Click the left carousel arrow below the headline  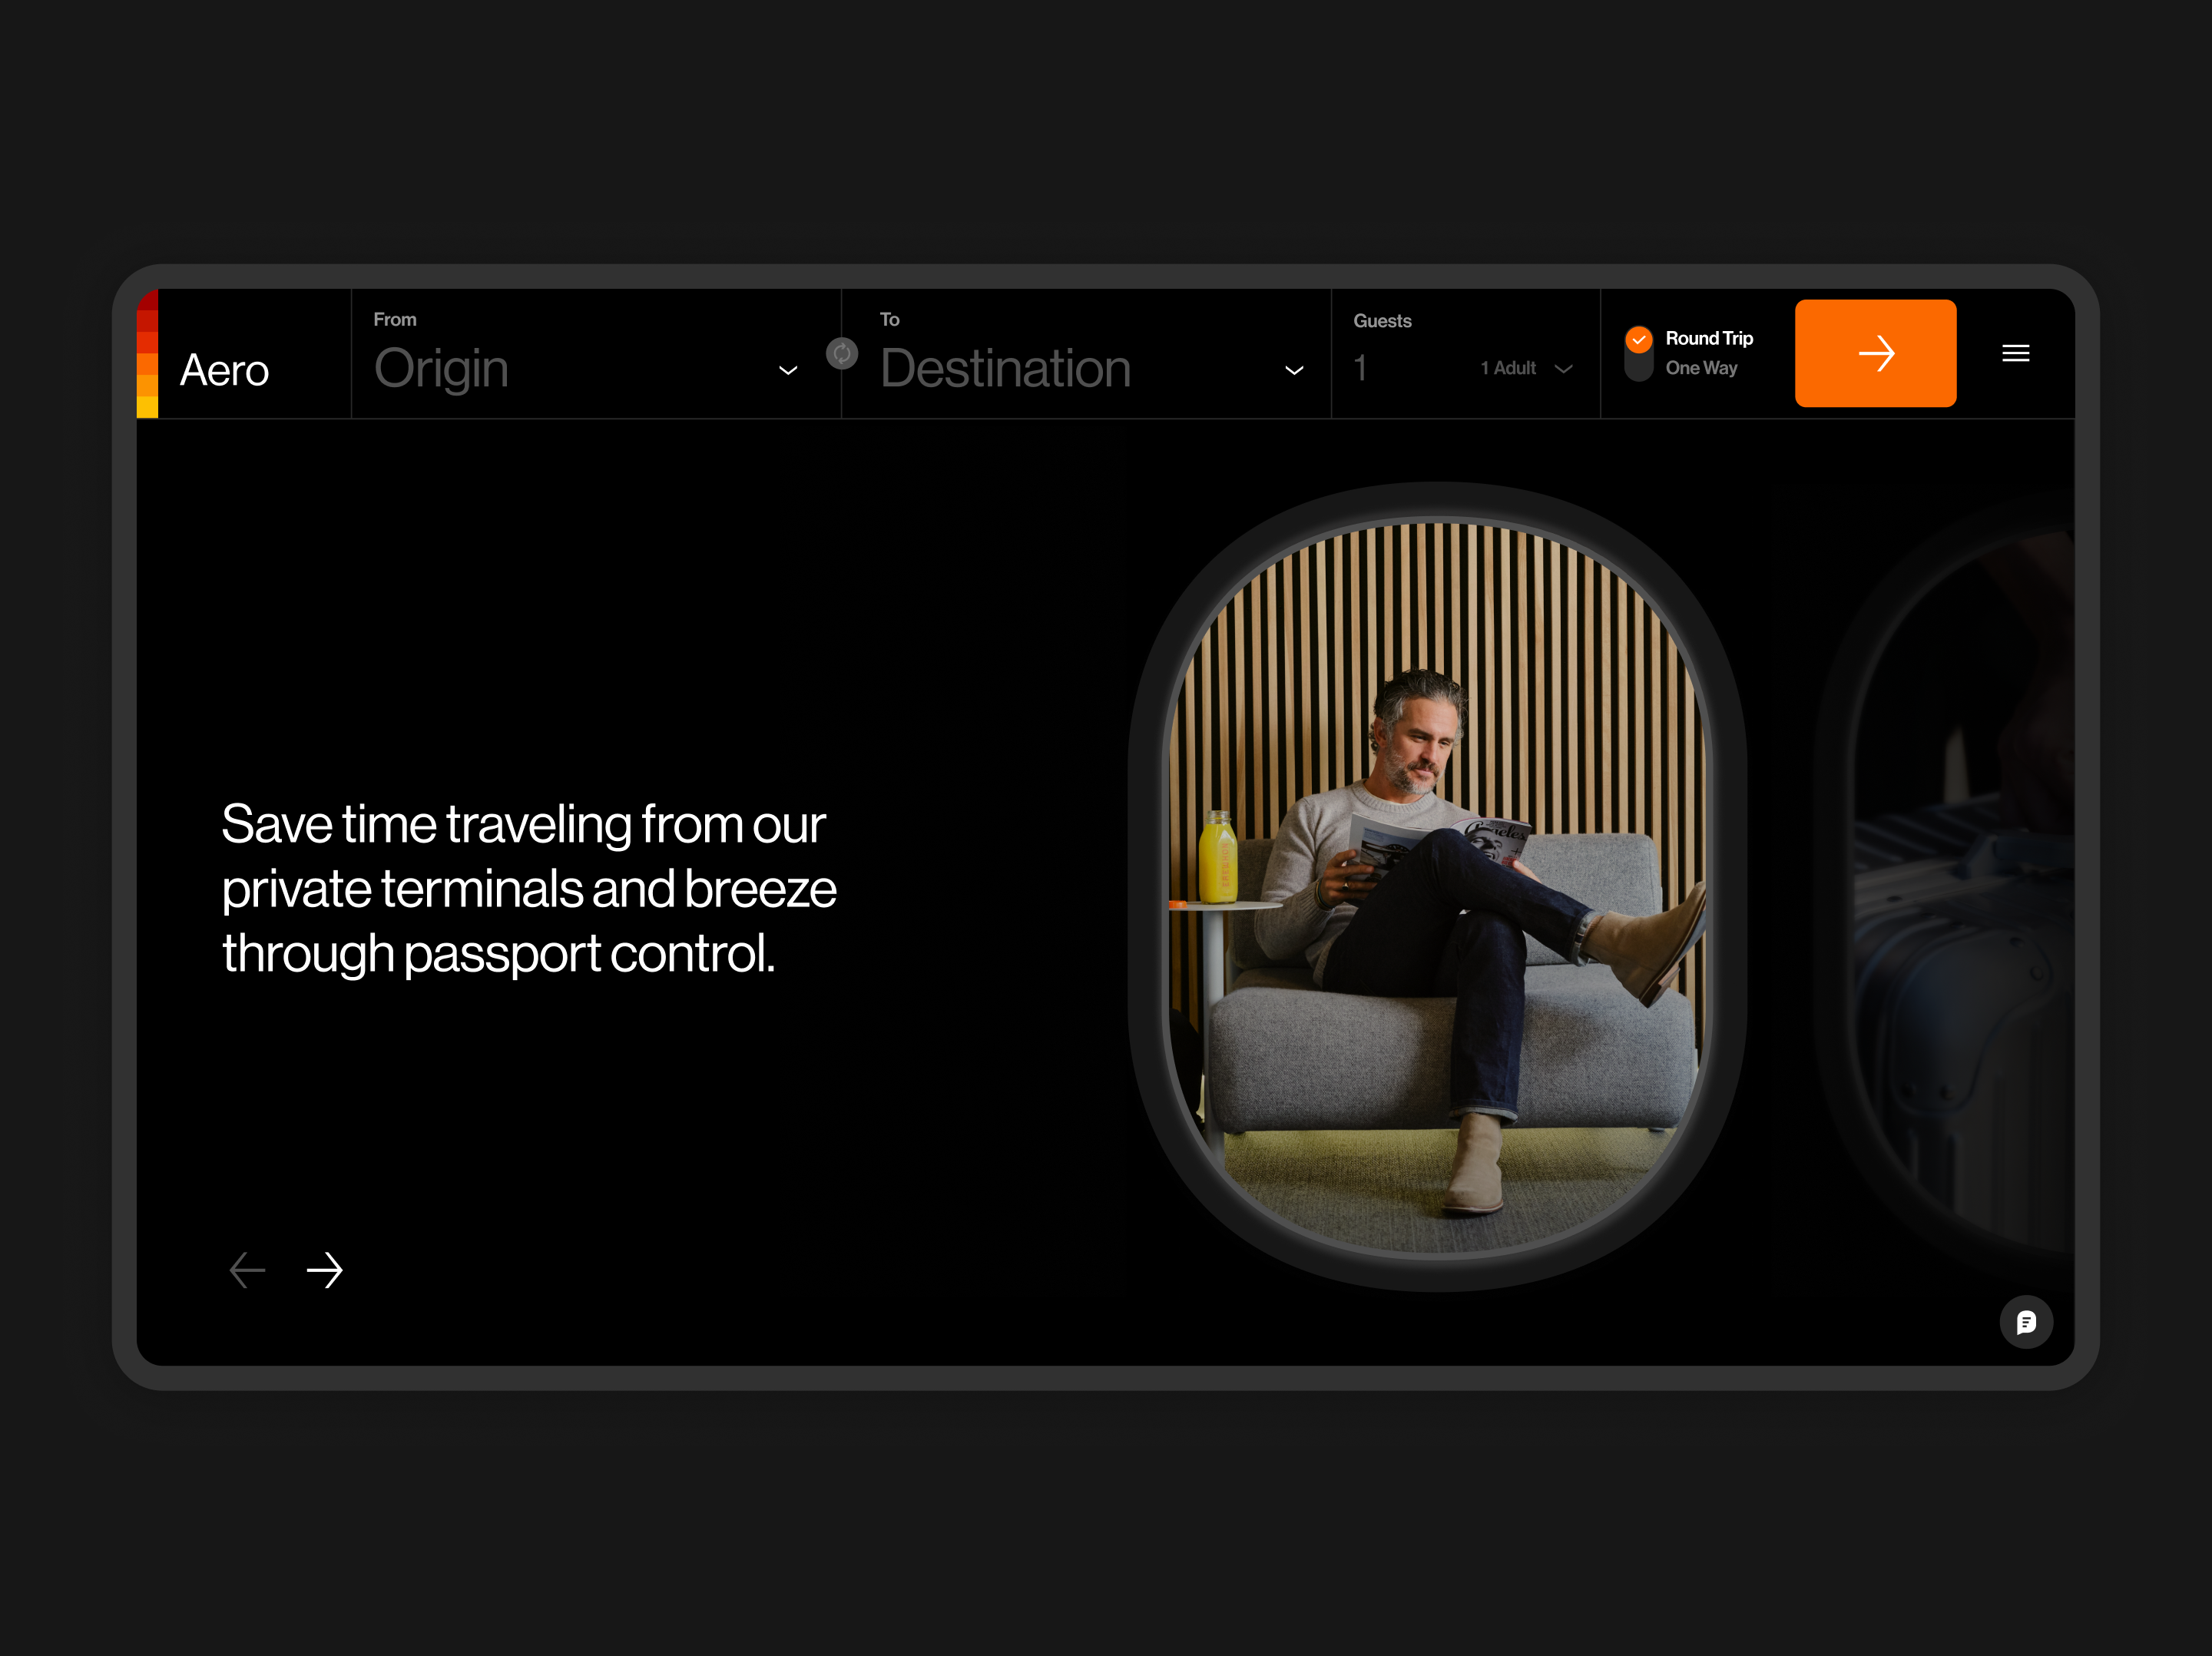[x=247, y=1270]
